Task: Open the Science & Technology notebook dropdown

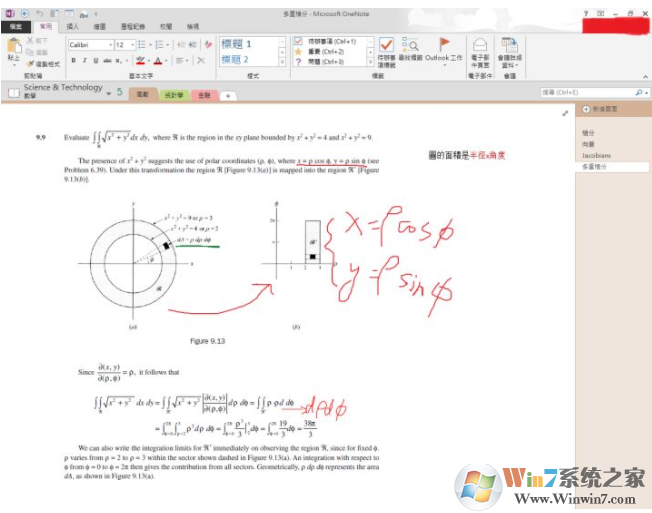Action: tap(109, 94)
